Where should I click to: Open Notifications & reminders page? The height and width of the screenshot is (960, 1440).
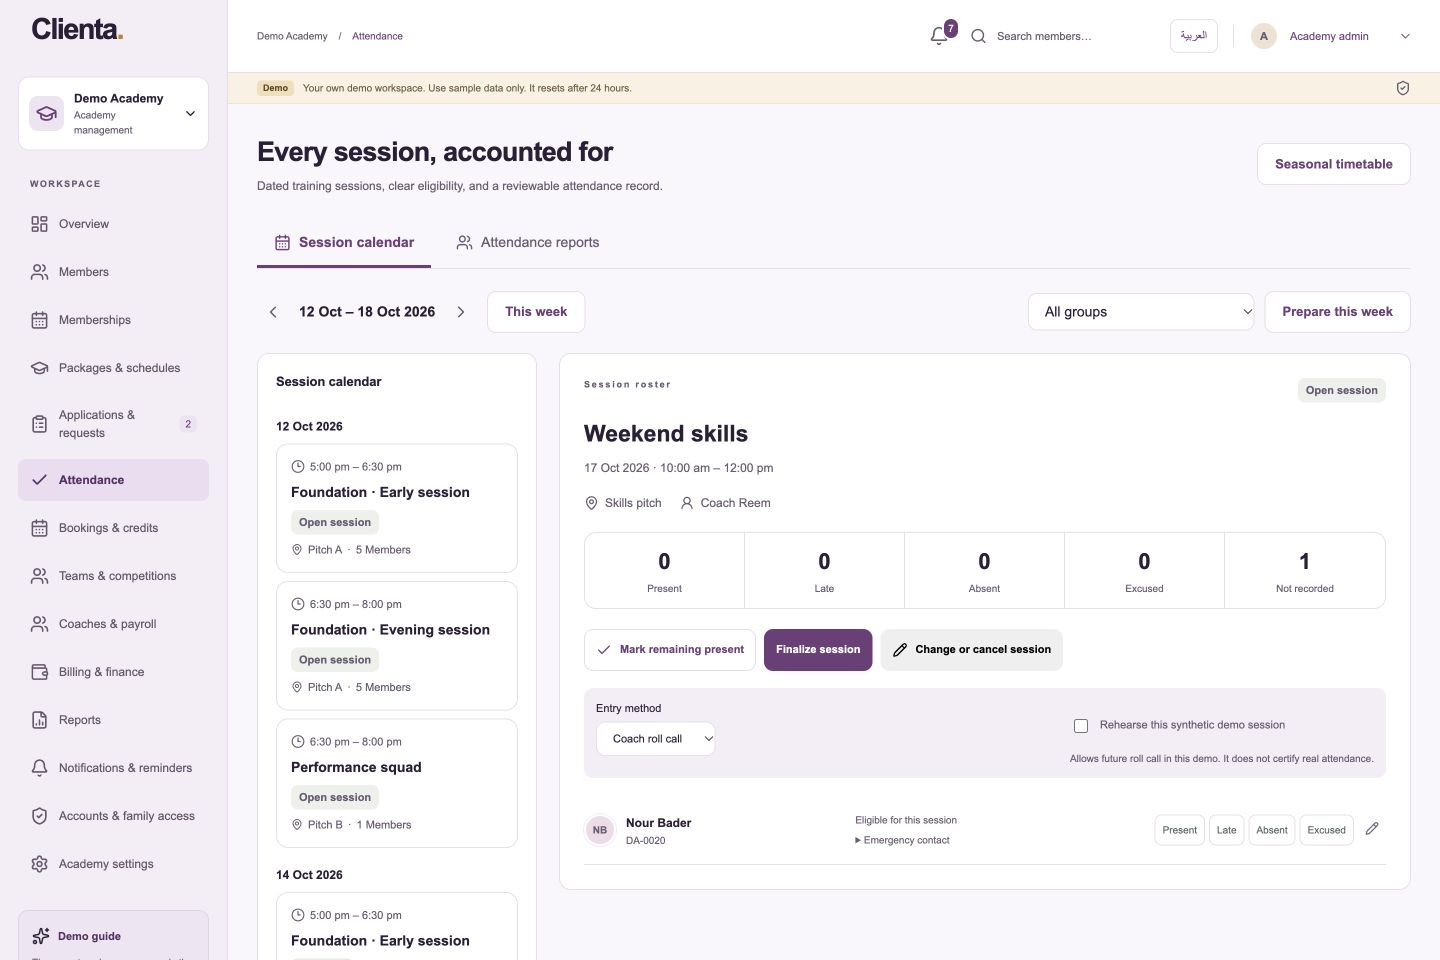tap(113, 768)
